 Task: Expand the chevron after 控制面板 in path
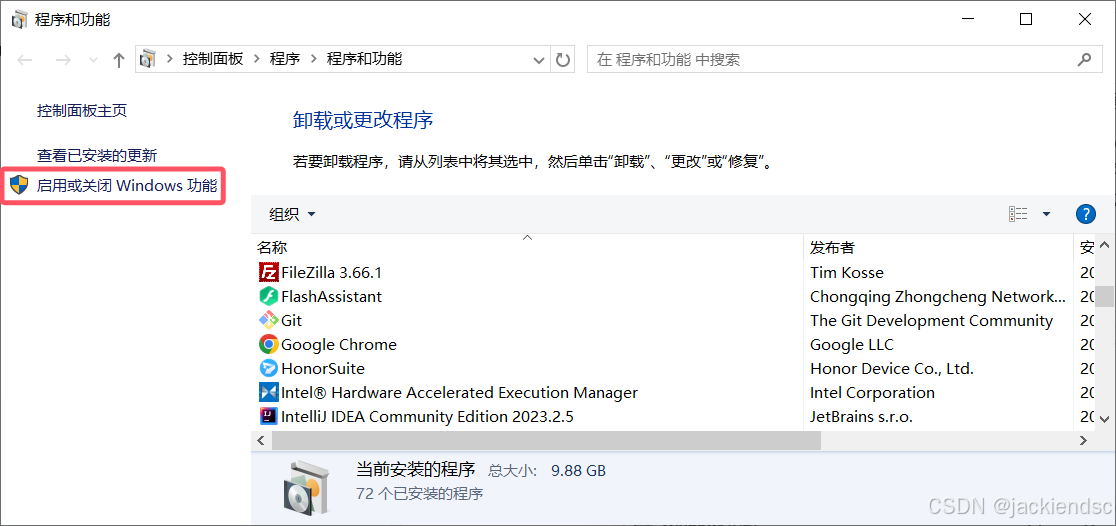pyautogui.click(x=256, y=59)
